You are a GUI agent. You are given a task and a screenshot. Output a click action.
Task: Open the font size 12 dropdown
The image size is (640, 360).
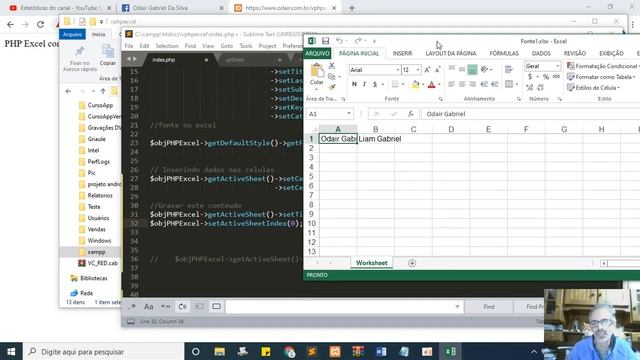[418, 70]
